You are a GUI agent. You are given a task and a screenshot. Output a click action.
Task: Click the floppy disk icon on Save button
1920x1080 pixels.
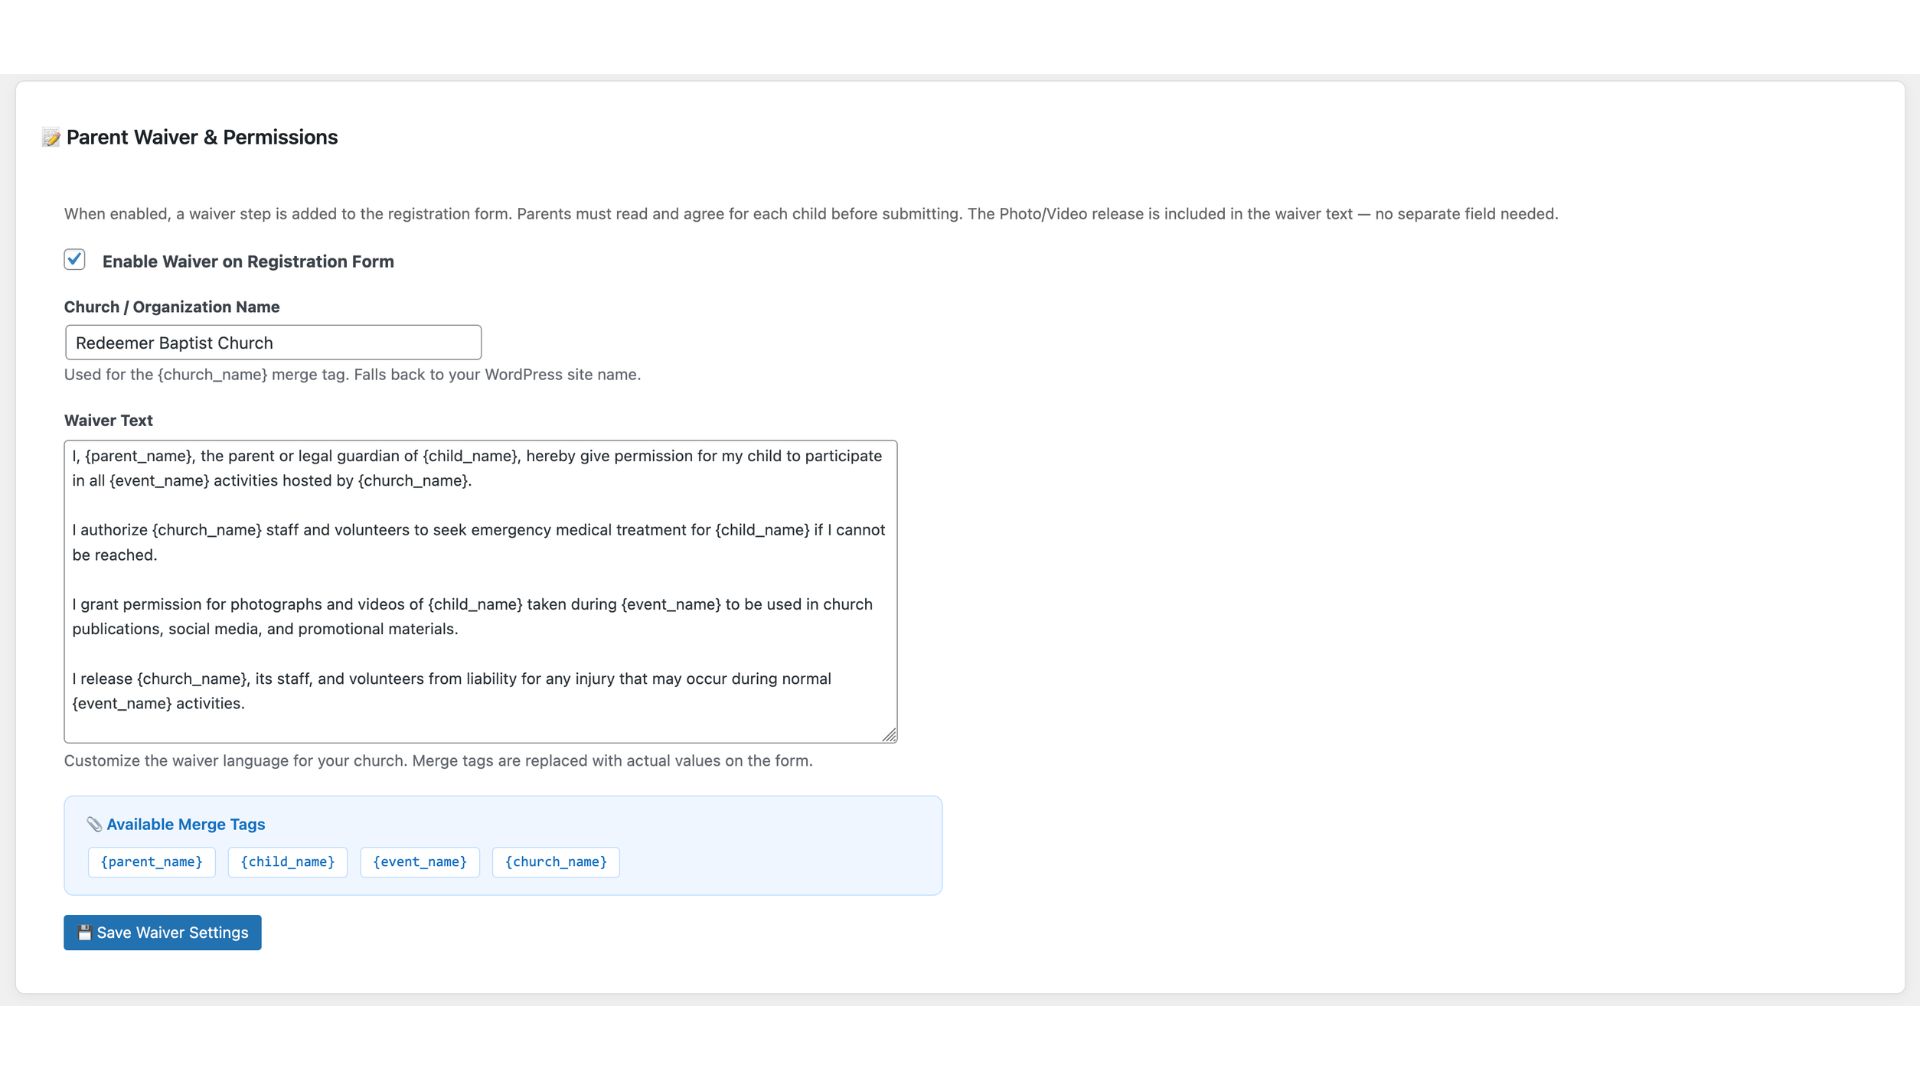(85, 932)
